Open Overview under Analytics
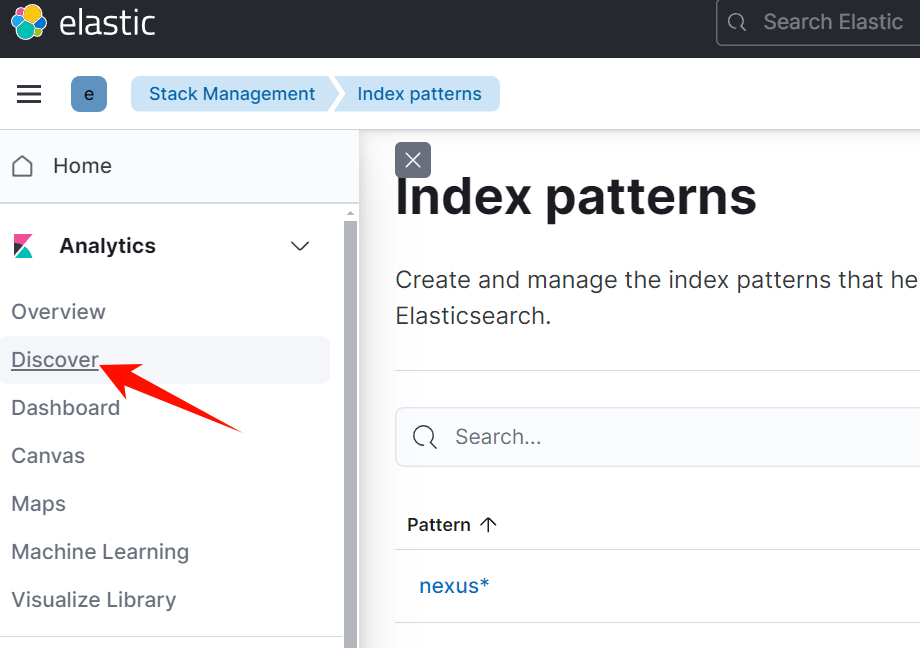Screen dimensions: 920x648 59,312
